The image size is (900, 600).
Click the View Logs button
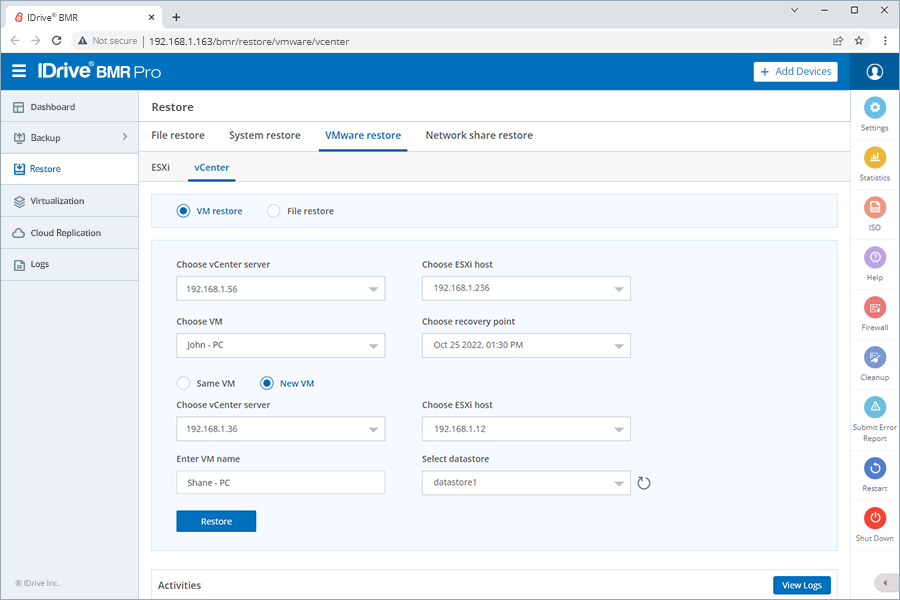[x=801, y=585]
